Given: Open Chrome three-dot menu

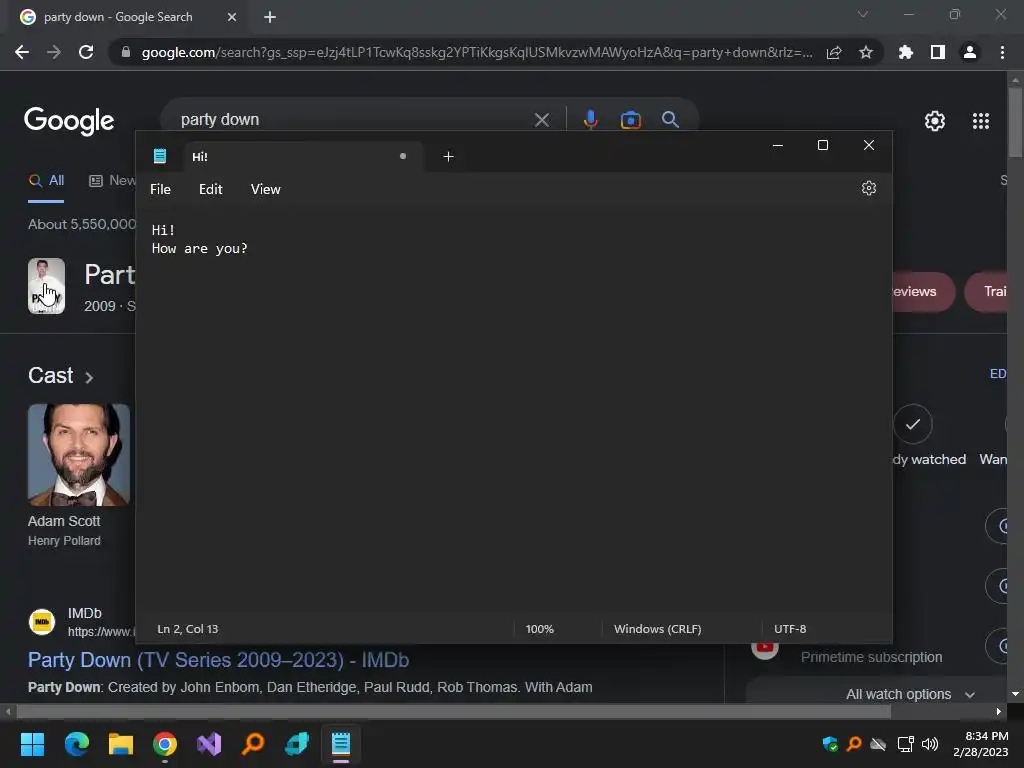Looking at the screenshot, I should [1002, 52].
